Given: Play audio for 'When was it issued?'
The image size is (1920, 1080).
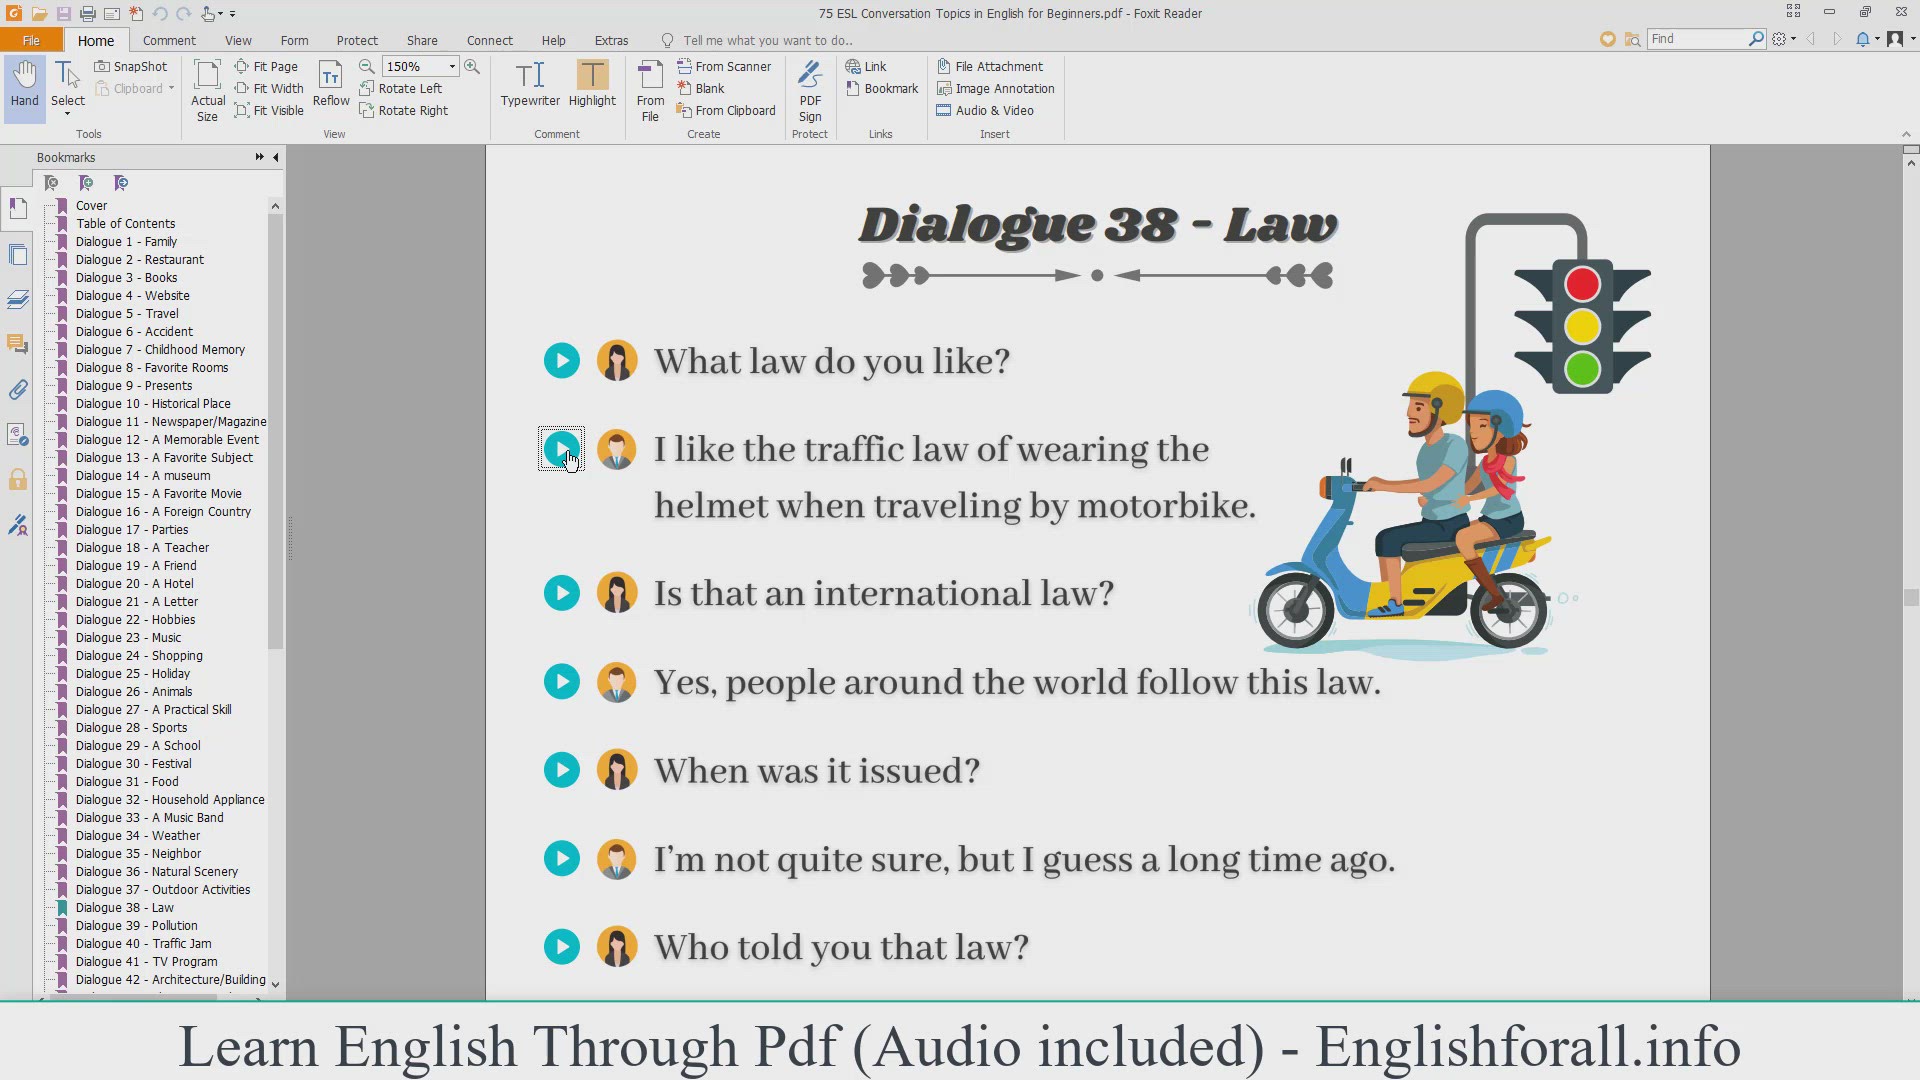Looking at the screenshot, I should pos(562,770).
